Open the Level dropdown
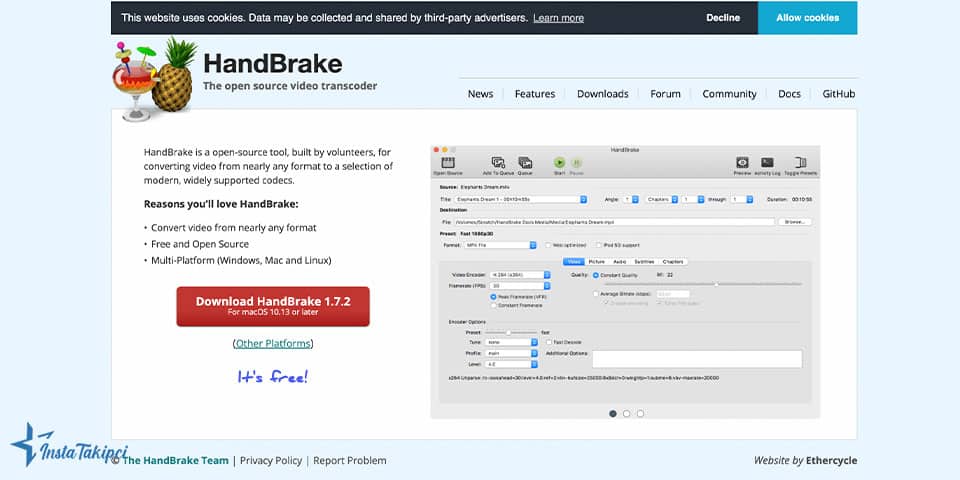The image size is (960, 480). click(511, 364)
